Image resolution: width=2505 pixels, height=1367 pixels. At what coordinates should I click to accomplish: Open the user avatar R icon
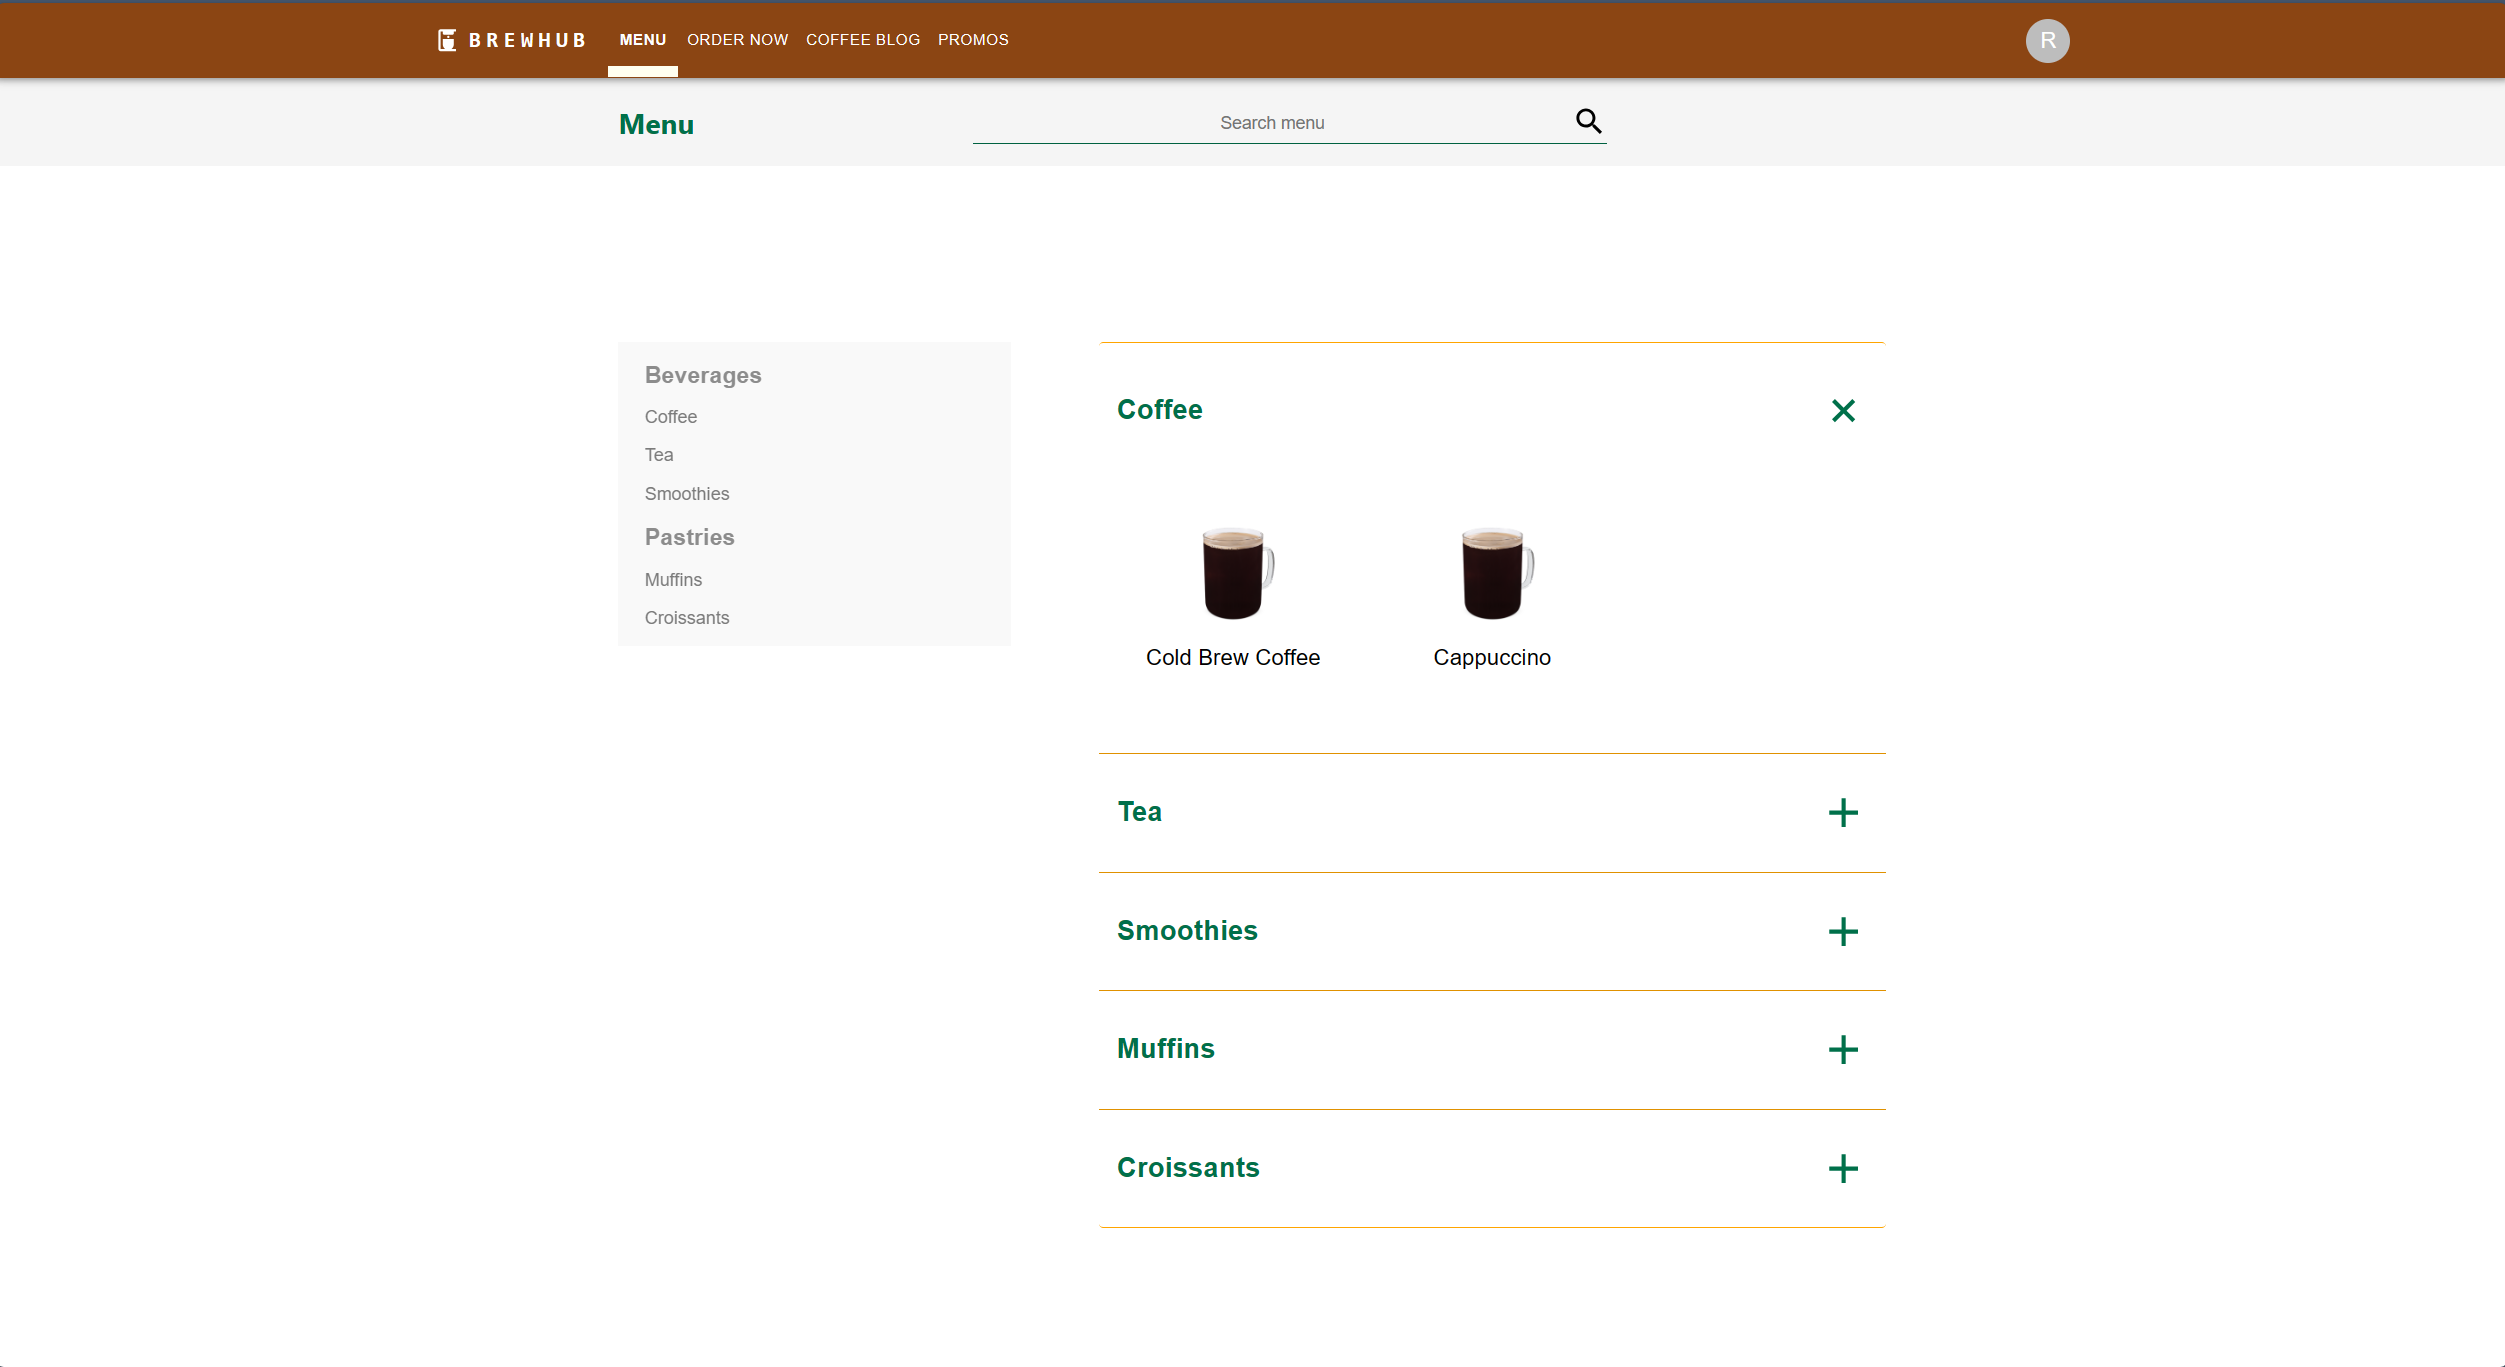[2047, 41]
